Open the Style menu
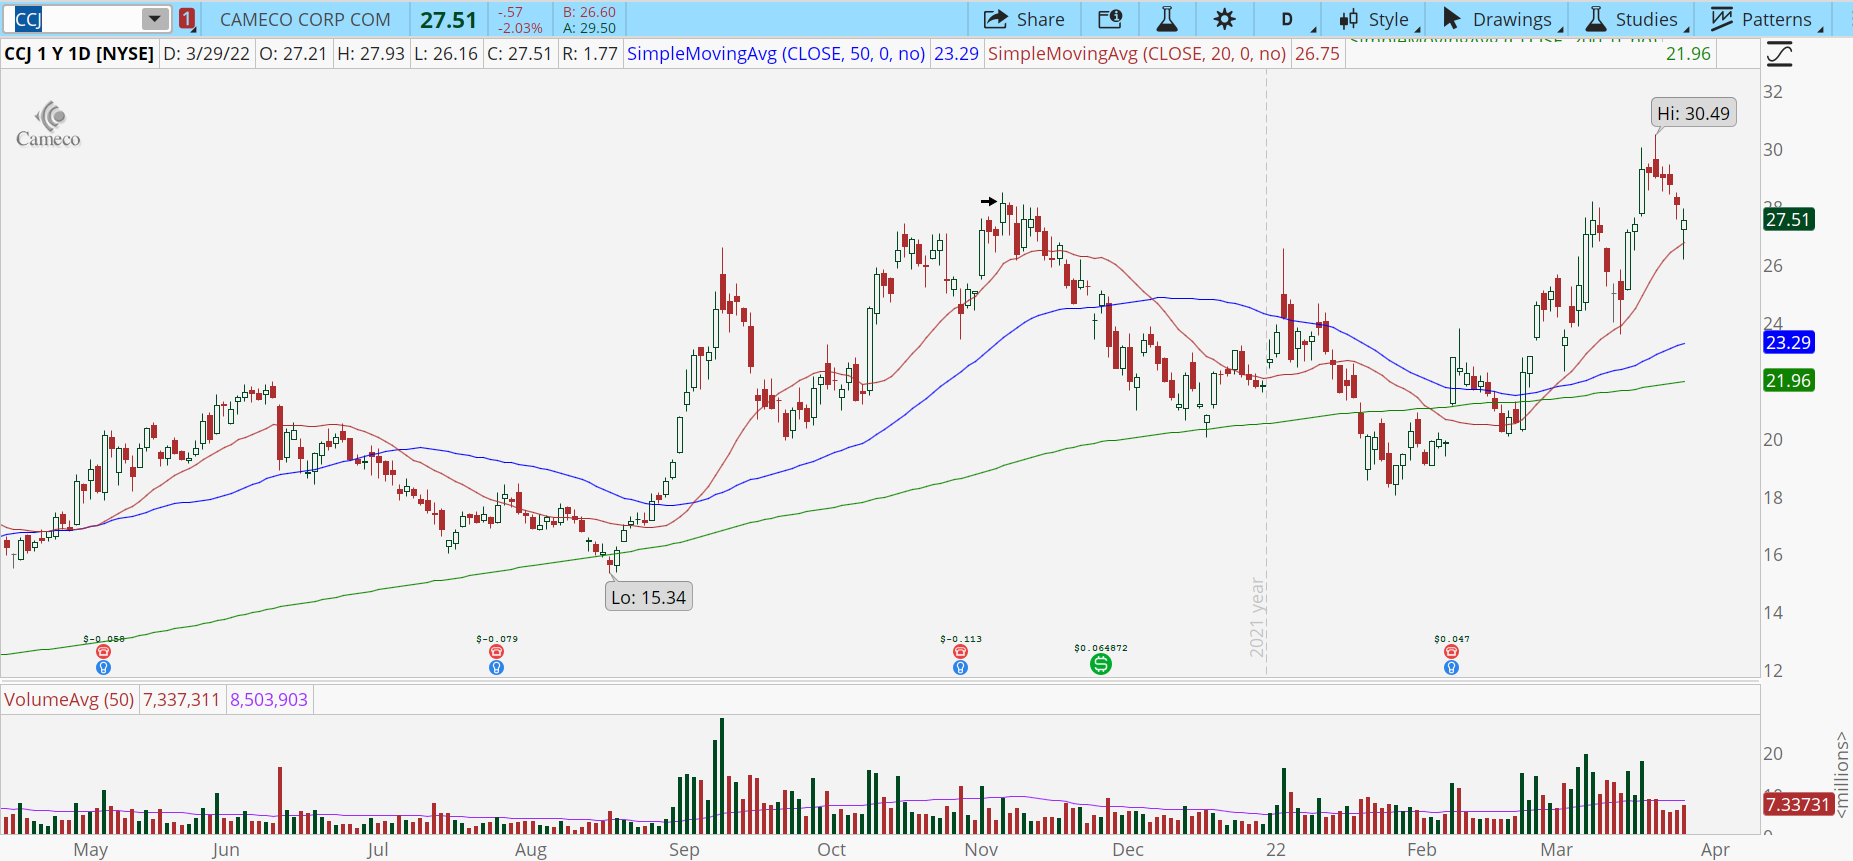Viewport: 1853px width, 861px height. point(1379,19)
